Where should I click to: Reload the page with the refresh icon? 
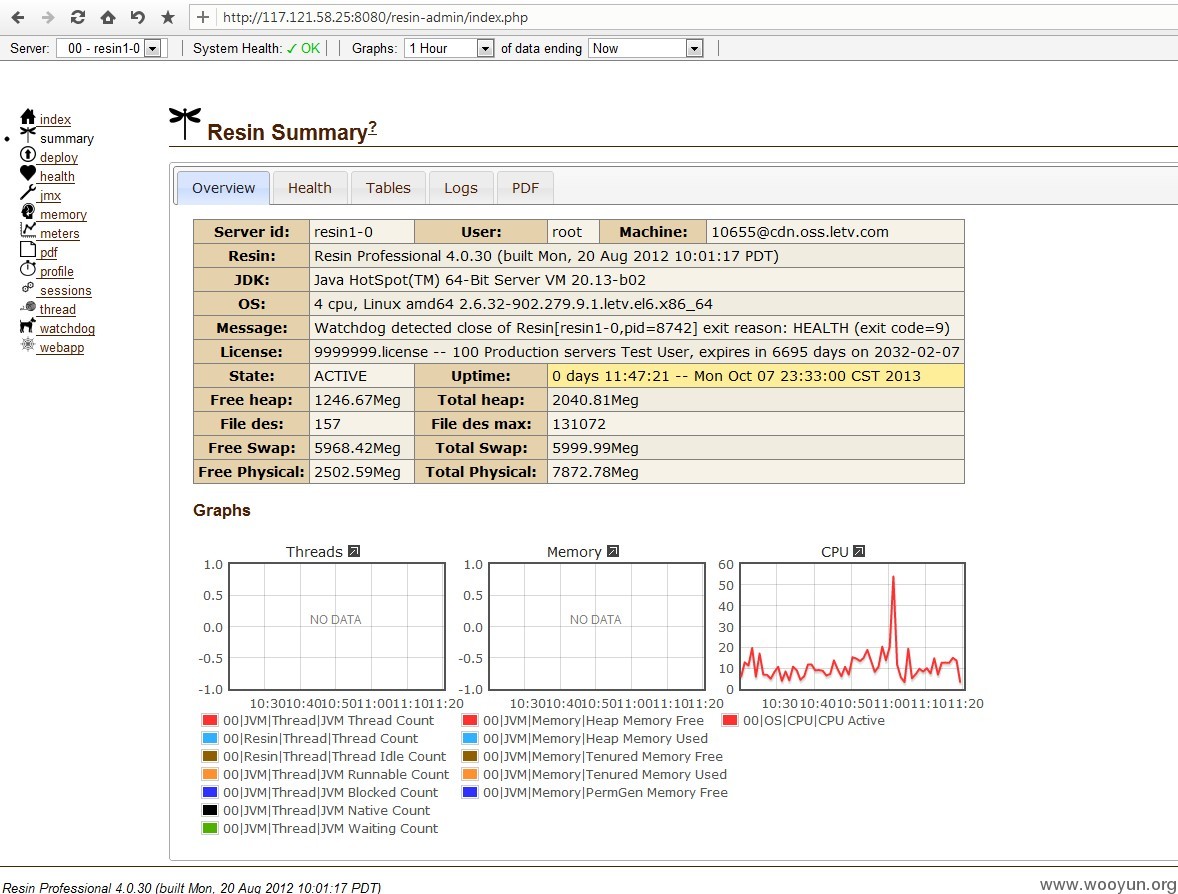click(x=78, y=17)
